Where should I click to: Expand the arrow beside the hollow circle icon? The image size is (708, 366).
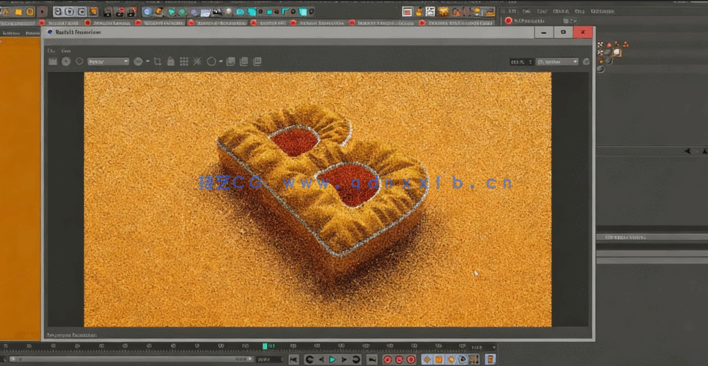[220, 61]
